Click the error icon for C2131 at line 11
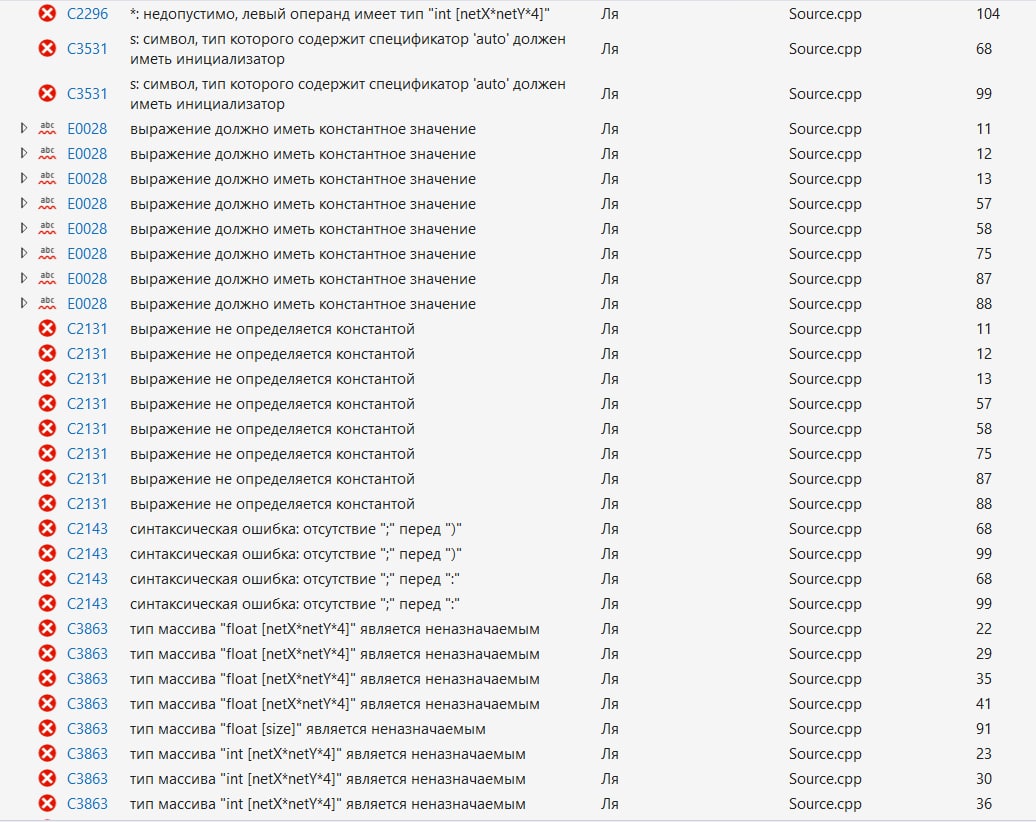This screenshot has width=1036, height=822. 47,329
